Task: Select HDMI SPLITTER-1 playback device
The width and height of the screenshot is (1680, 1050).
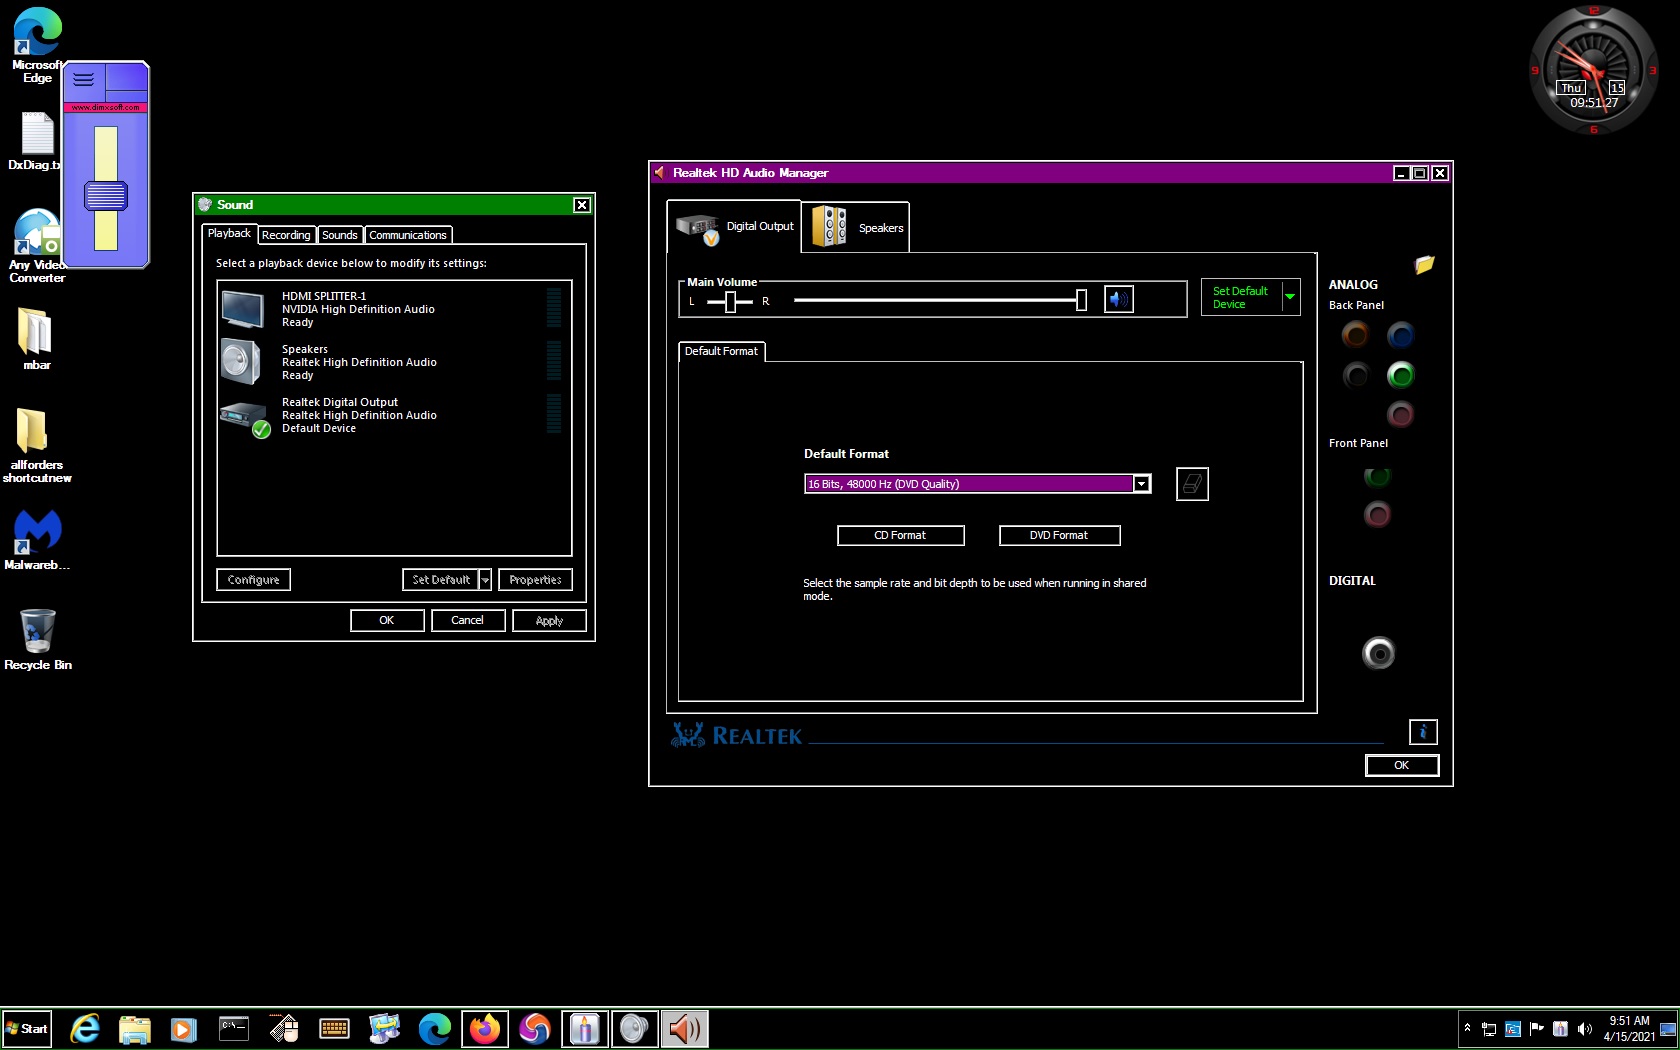Action: [x=394, y=309]
